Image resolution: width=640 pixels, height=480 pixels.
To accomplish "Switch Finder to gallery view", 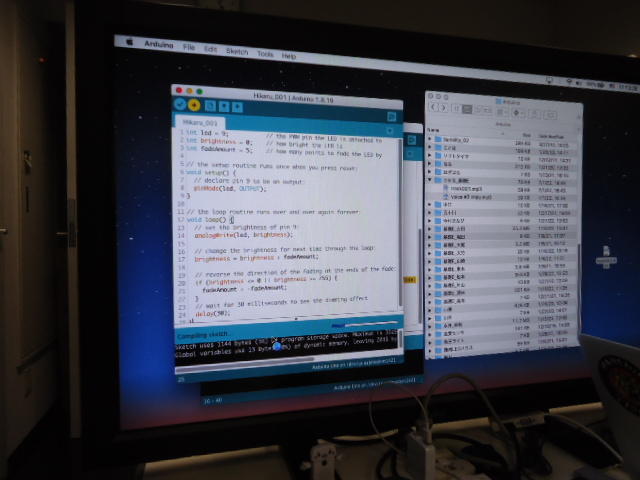I will tap(487, 110).
